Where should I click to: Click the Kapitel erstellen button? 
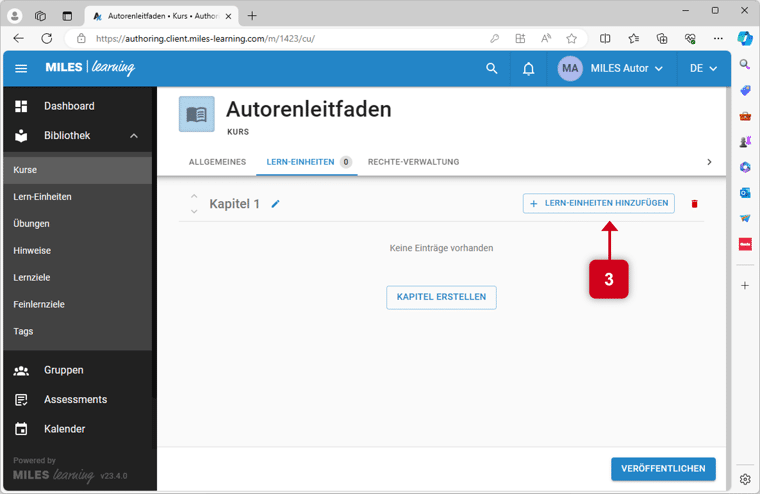pos(441,297)
